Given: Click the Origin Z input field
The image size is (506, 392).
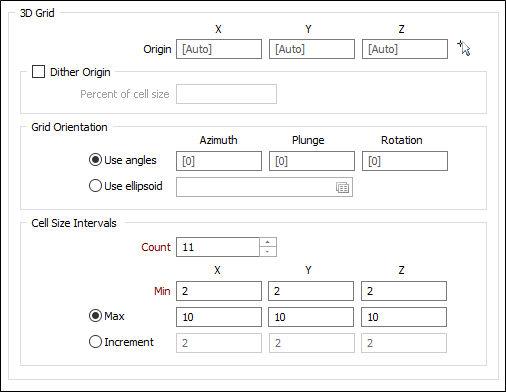Looking at the screenshot, I should [405, 49].
